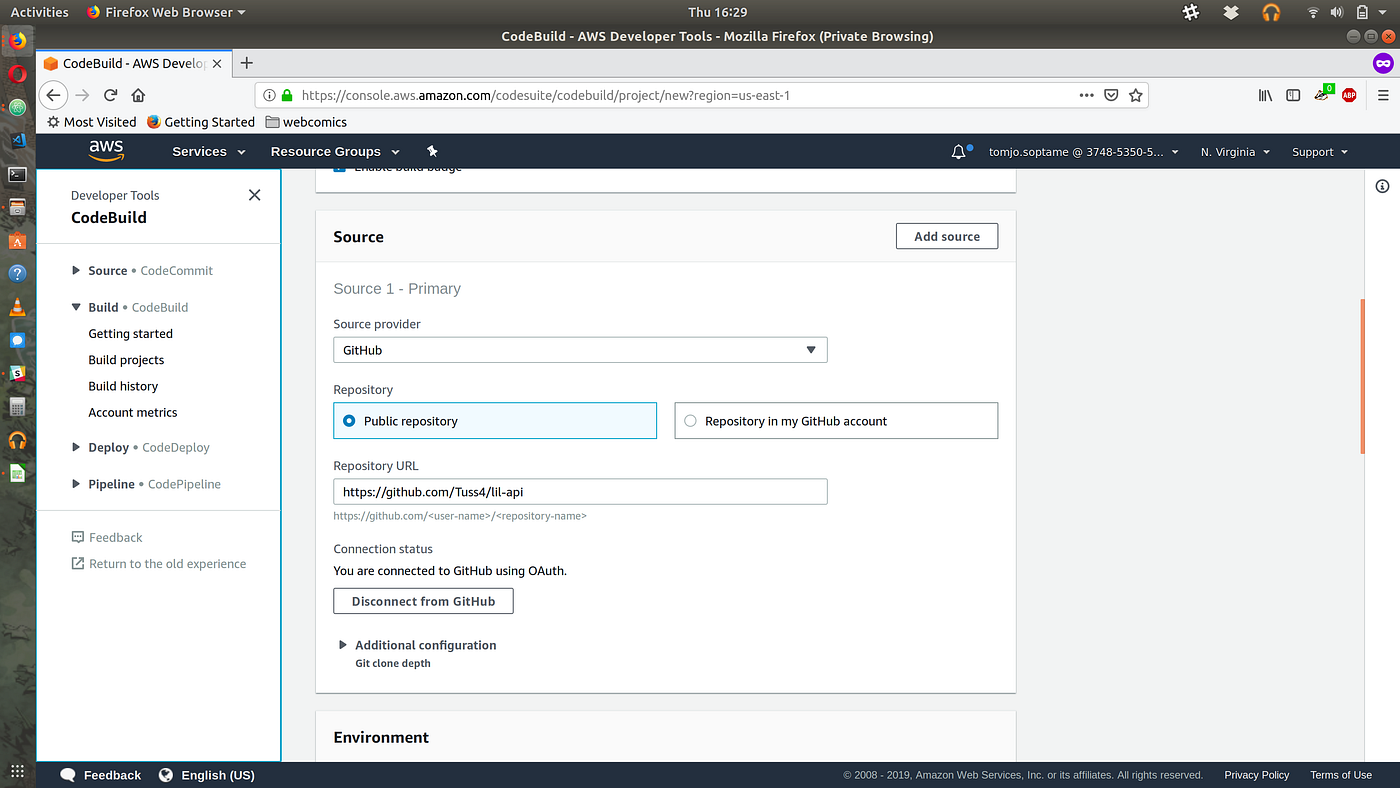Image resolution: width=1400 pixels, height=788 pixels.
Task: Click the pin favorites icon in AWS navbar
Action: click(432, 151)
